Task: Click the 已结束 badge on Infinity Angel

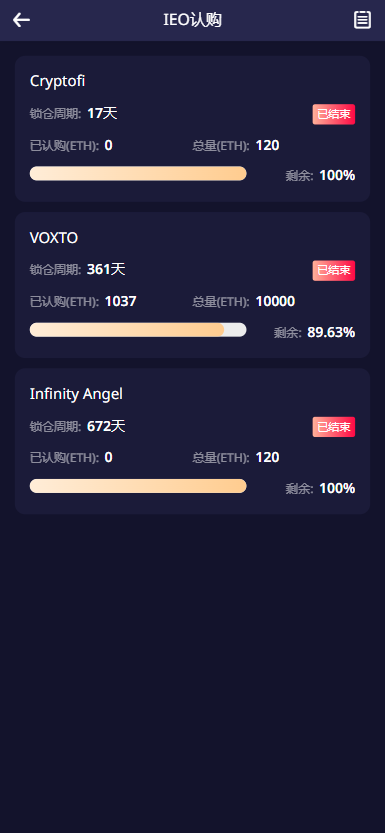Action: (x=333, y=427)
